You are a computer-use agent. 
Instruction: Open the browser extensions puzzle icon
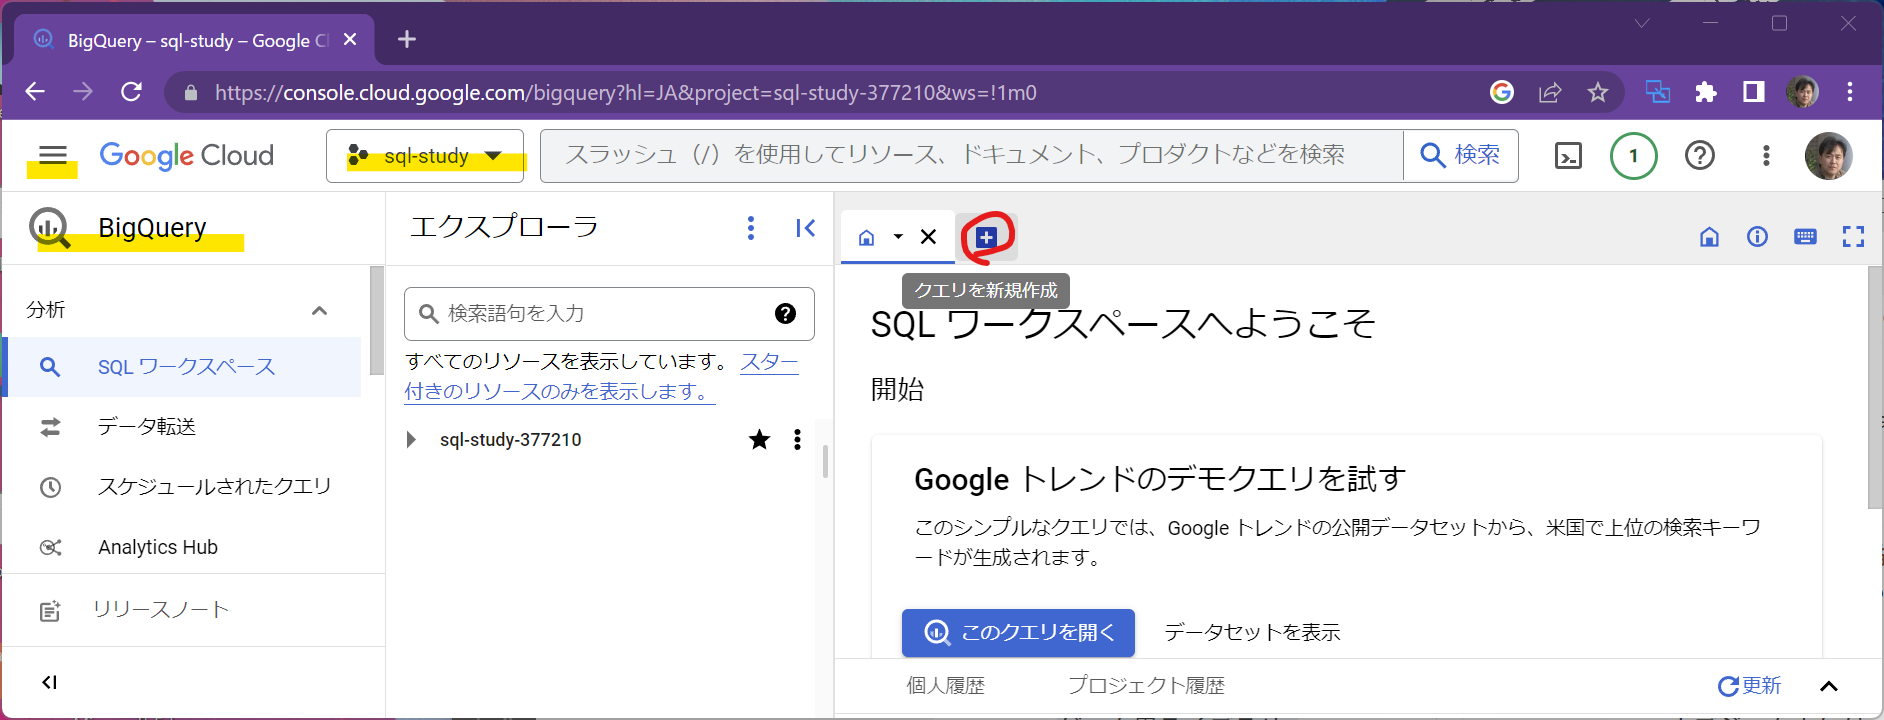pyautogui.click(x=1706, y=92)
